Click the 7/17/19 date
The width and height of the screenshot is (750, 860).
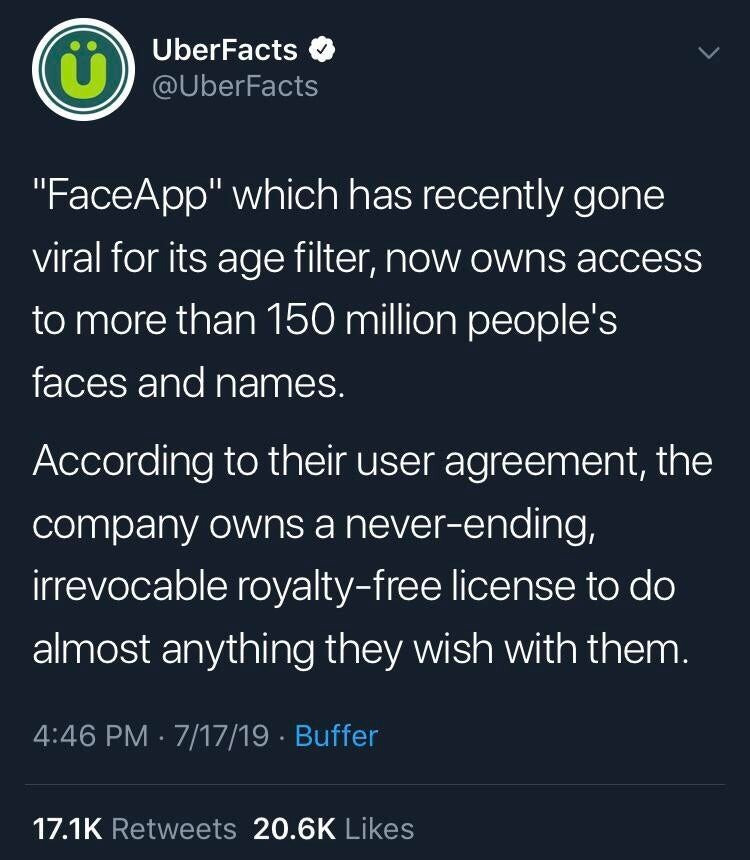(x=221, y=736)
